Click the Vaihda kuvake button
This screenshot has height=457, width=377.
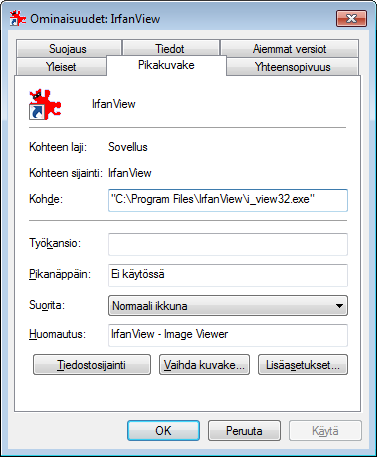[x=204, y=365]
